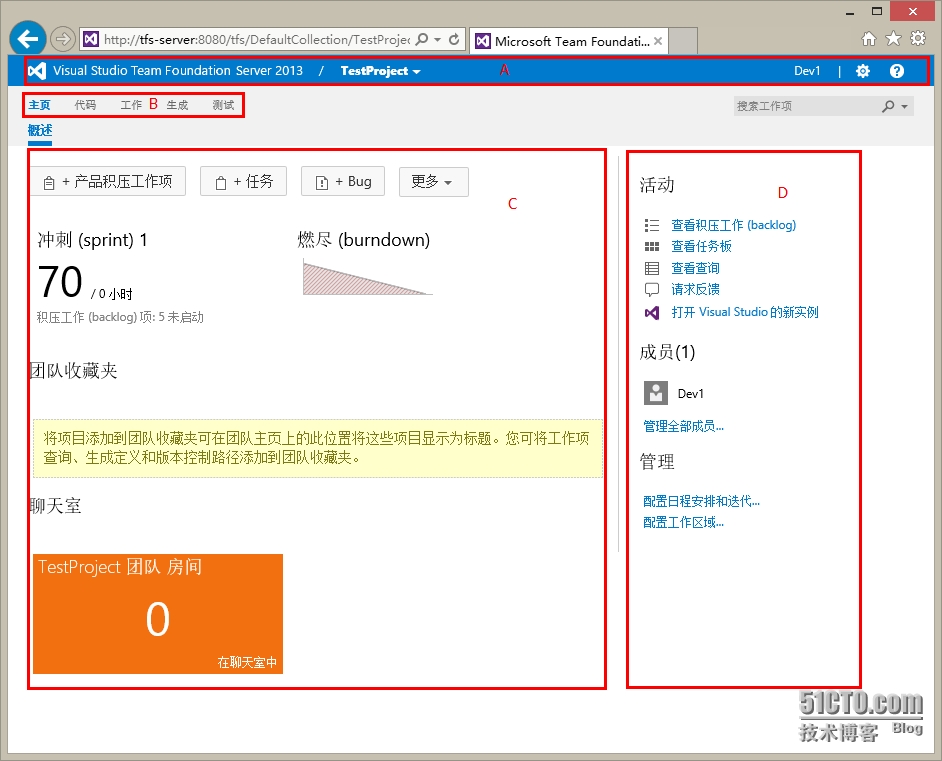Click the 请求反馈 link
This screenshot has height=761, width=942.
695,290
